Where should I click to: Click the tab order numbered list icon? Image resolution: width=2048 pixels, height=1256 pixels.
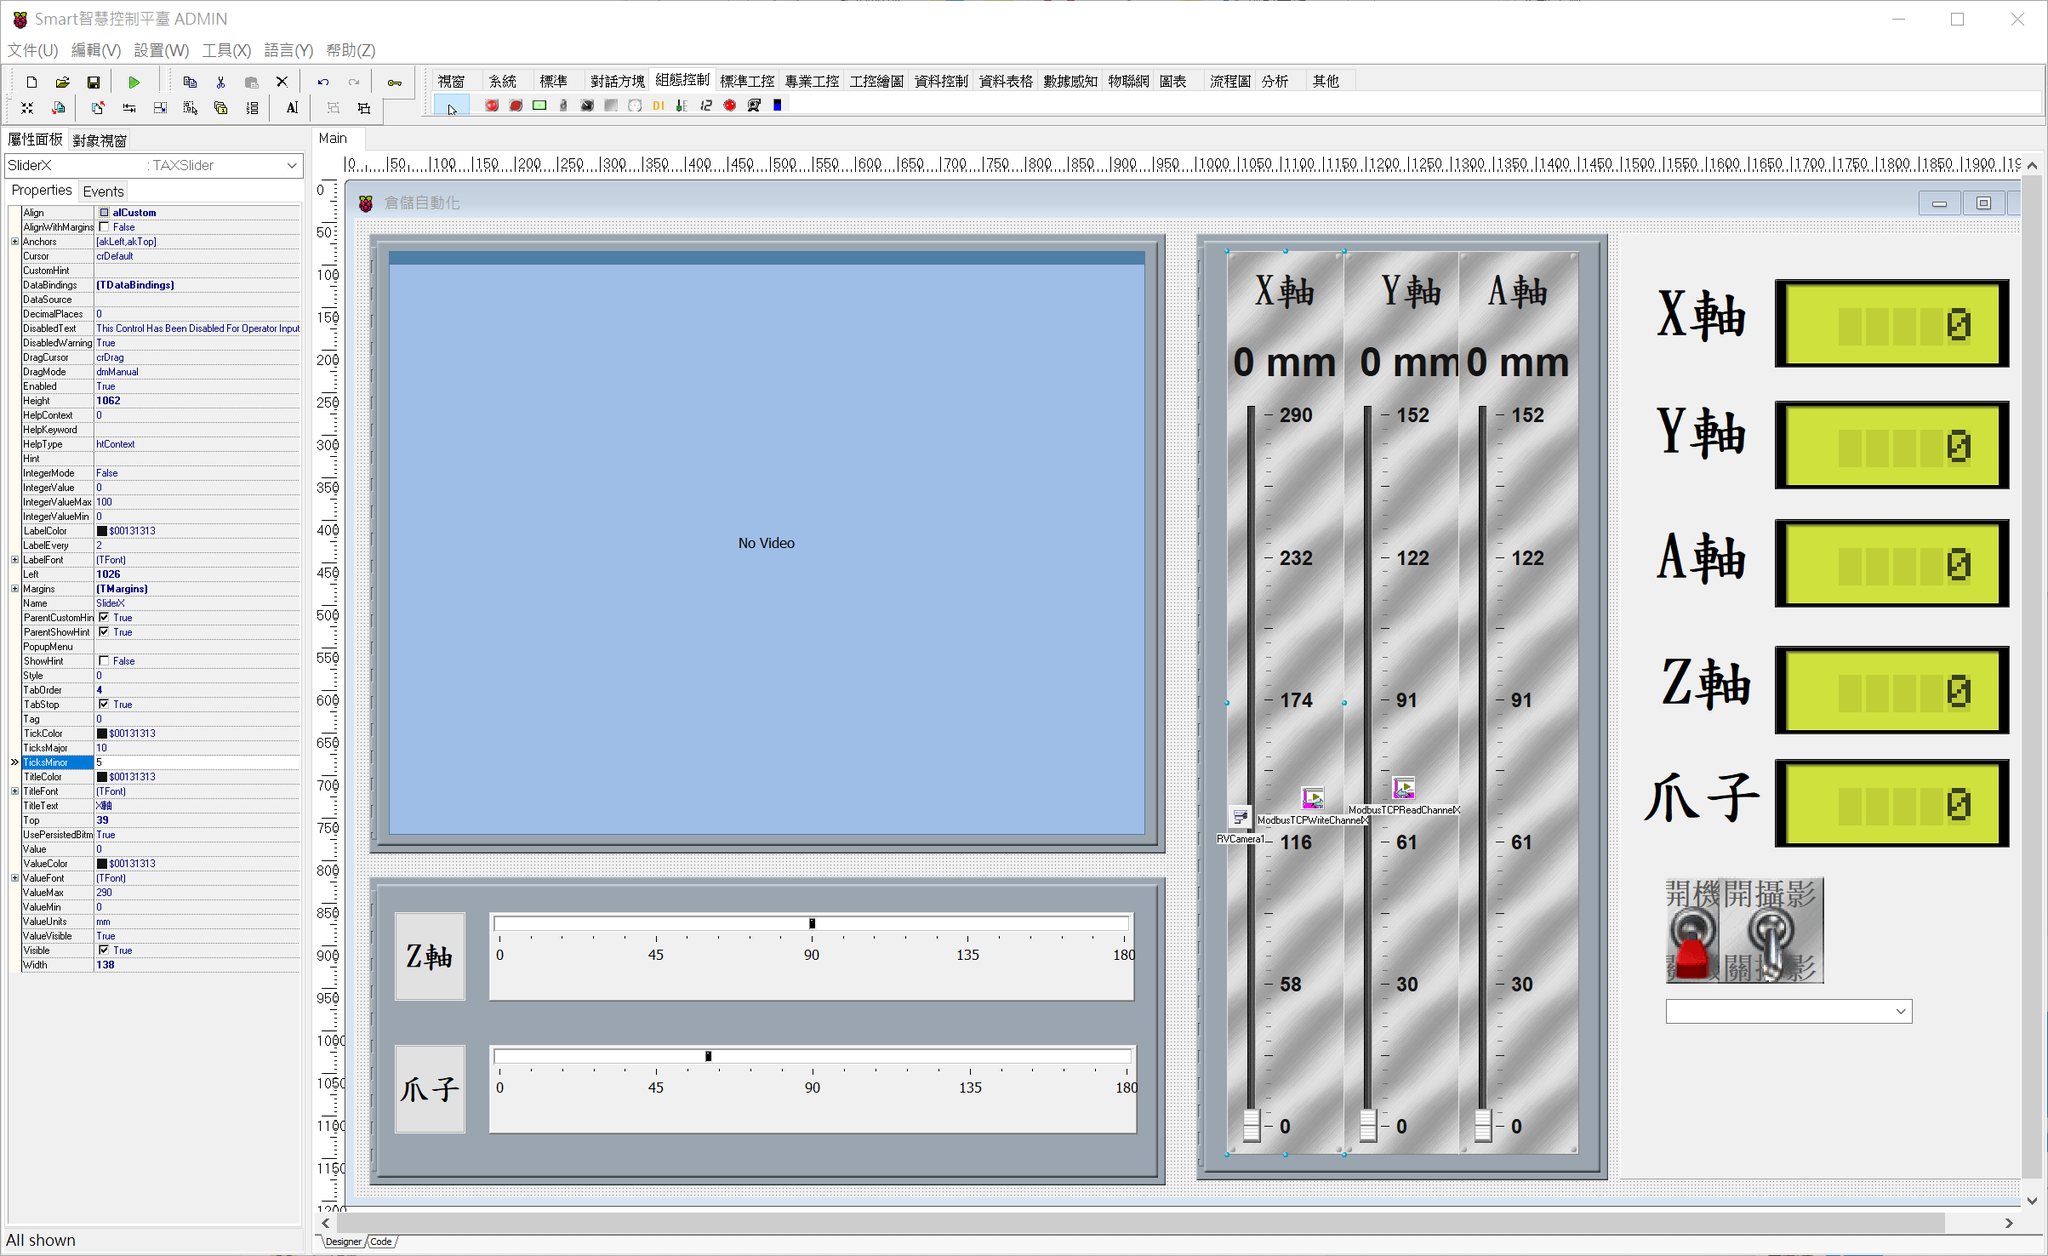click(252, 108)
